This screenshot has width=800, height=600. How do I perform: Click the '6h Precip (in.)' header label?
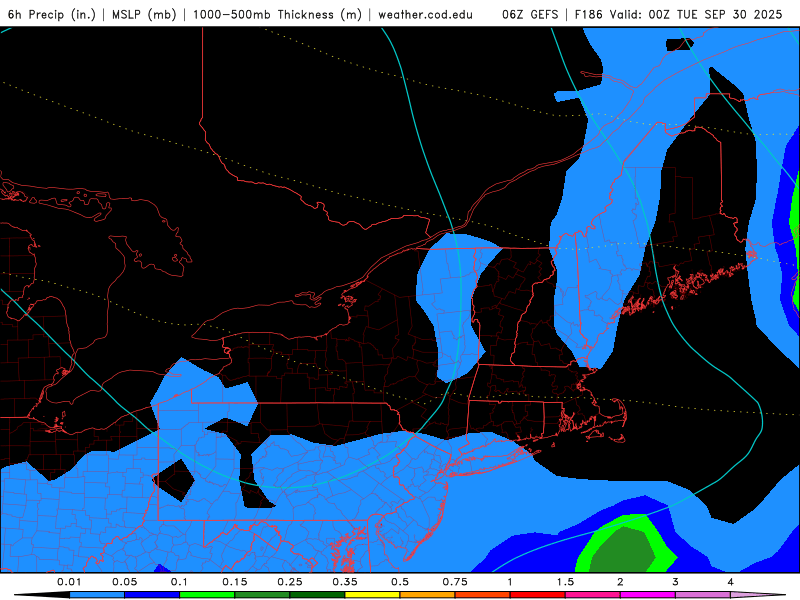click(52, 14)
